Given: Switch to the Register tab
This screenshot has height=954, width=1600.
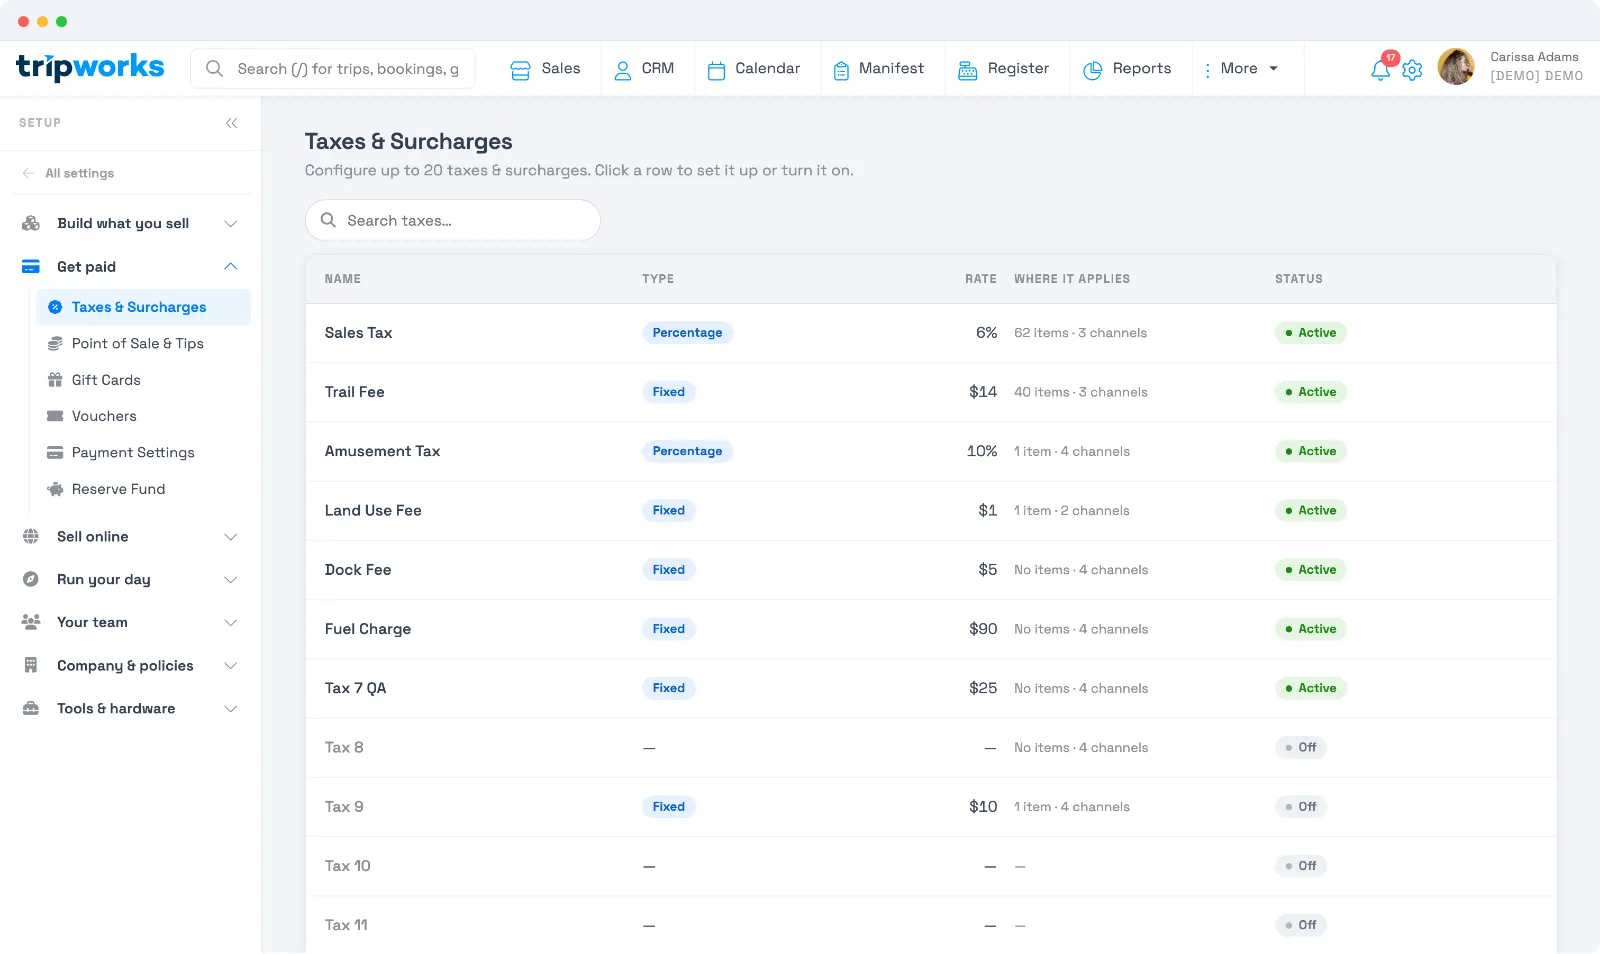Looking at the screenshot, I should coord(1003,69).
